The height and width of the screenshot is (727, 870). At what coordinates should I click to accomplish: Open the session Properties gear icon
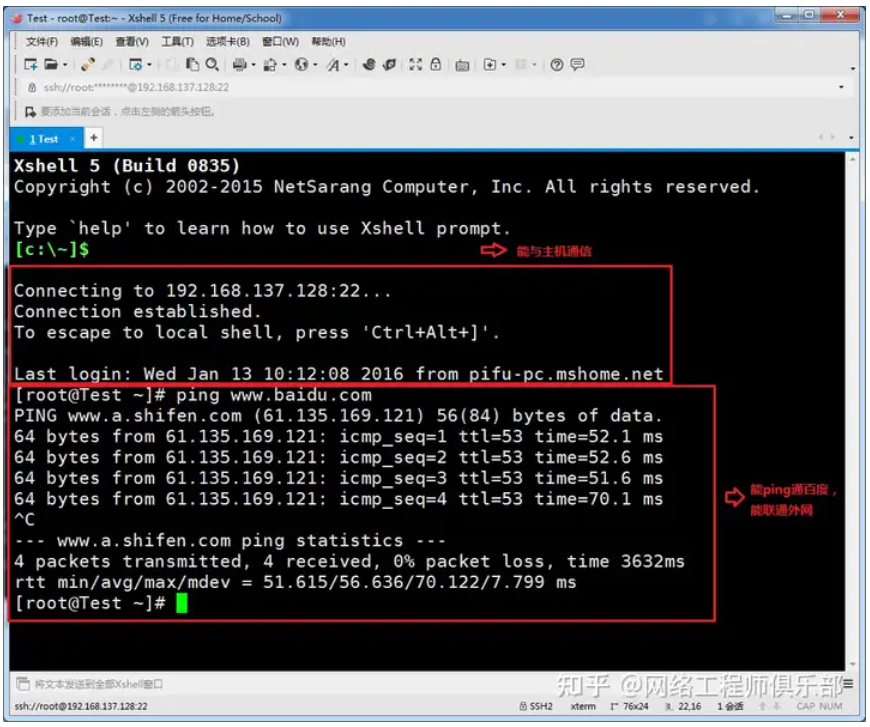pyautogui.click(x=135, y=65)
